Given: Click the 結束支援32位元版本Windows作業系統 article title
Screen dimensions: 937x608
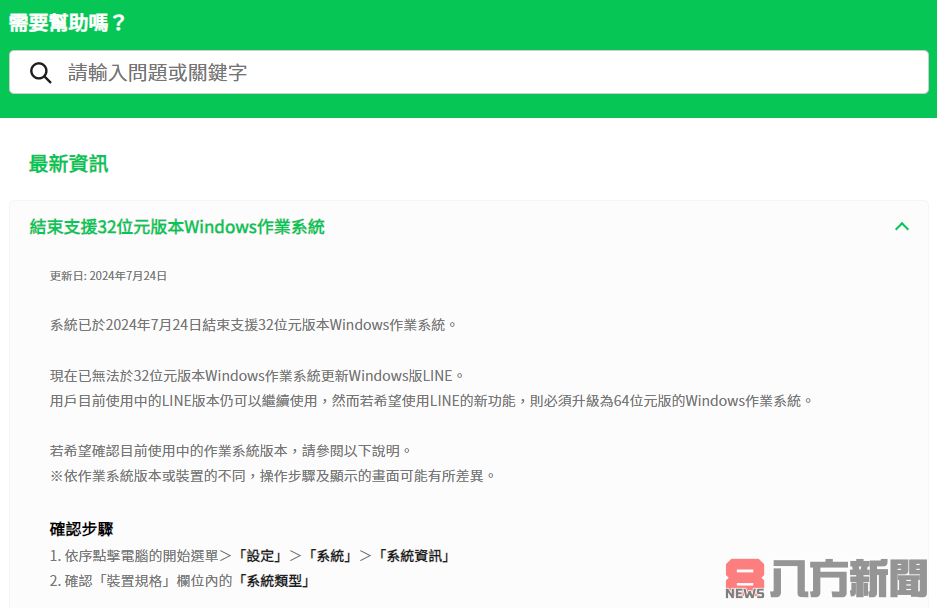Looking at the screenshot, I should pos(177,227).
